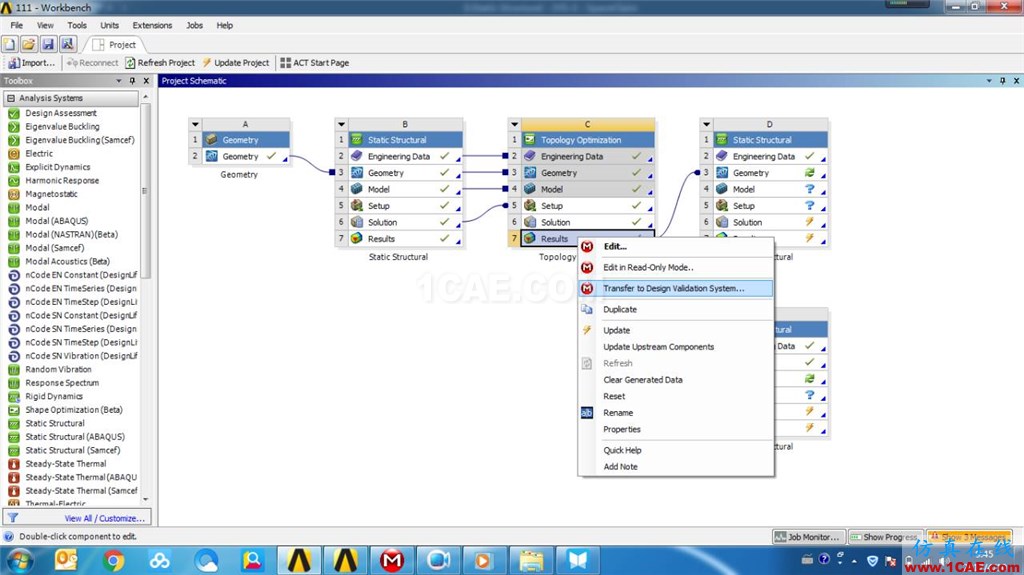This screenshot has height=575, width=1024.
Task: Open system C dropdown arrow
Action: (515, 124)
